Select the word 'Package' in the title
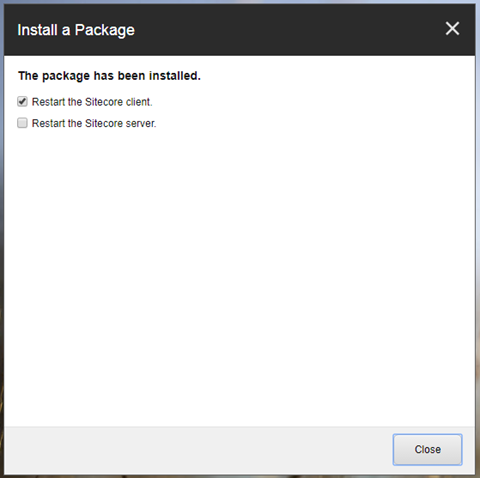 point(105,31)
